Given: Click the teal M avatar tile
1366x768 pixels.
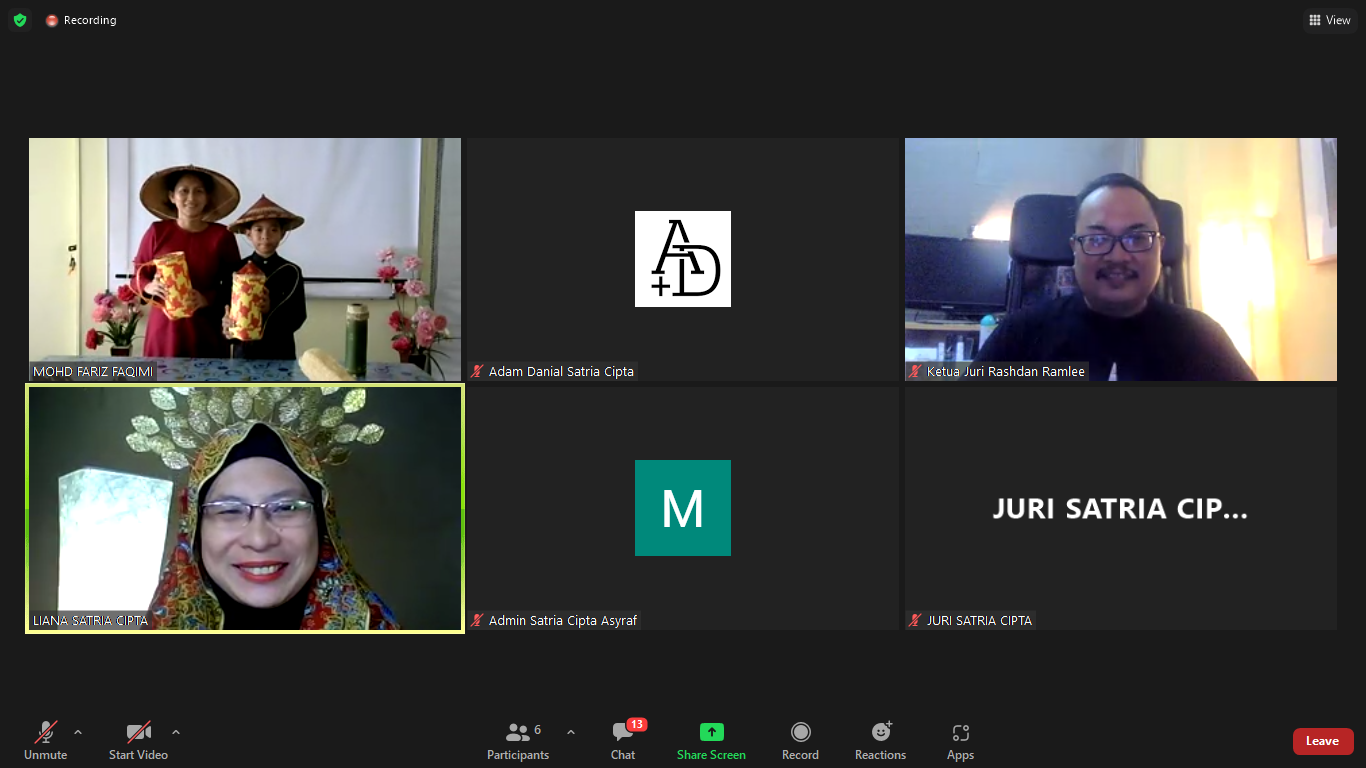Looking at the screenshot, I should 683,508.
